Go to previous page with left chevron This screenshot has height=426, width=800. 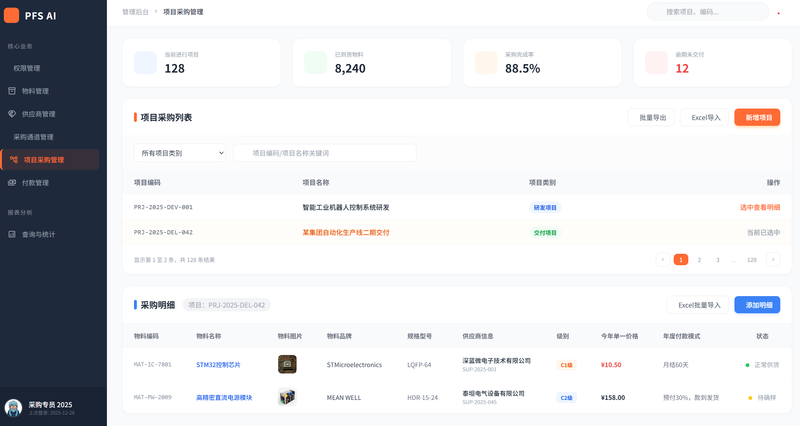click(663, 260)
